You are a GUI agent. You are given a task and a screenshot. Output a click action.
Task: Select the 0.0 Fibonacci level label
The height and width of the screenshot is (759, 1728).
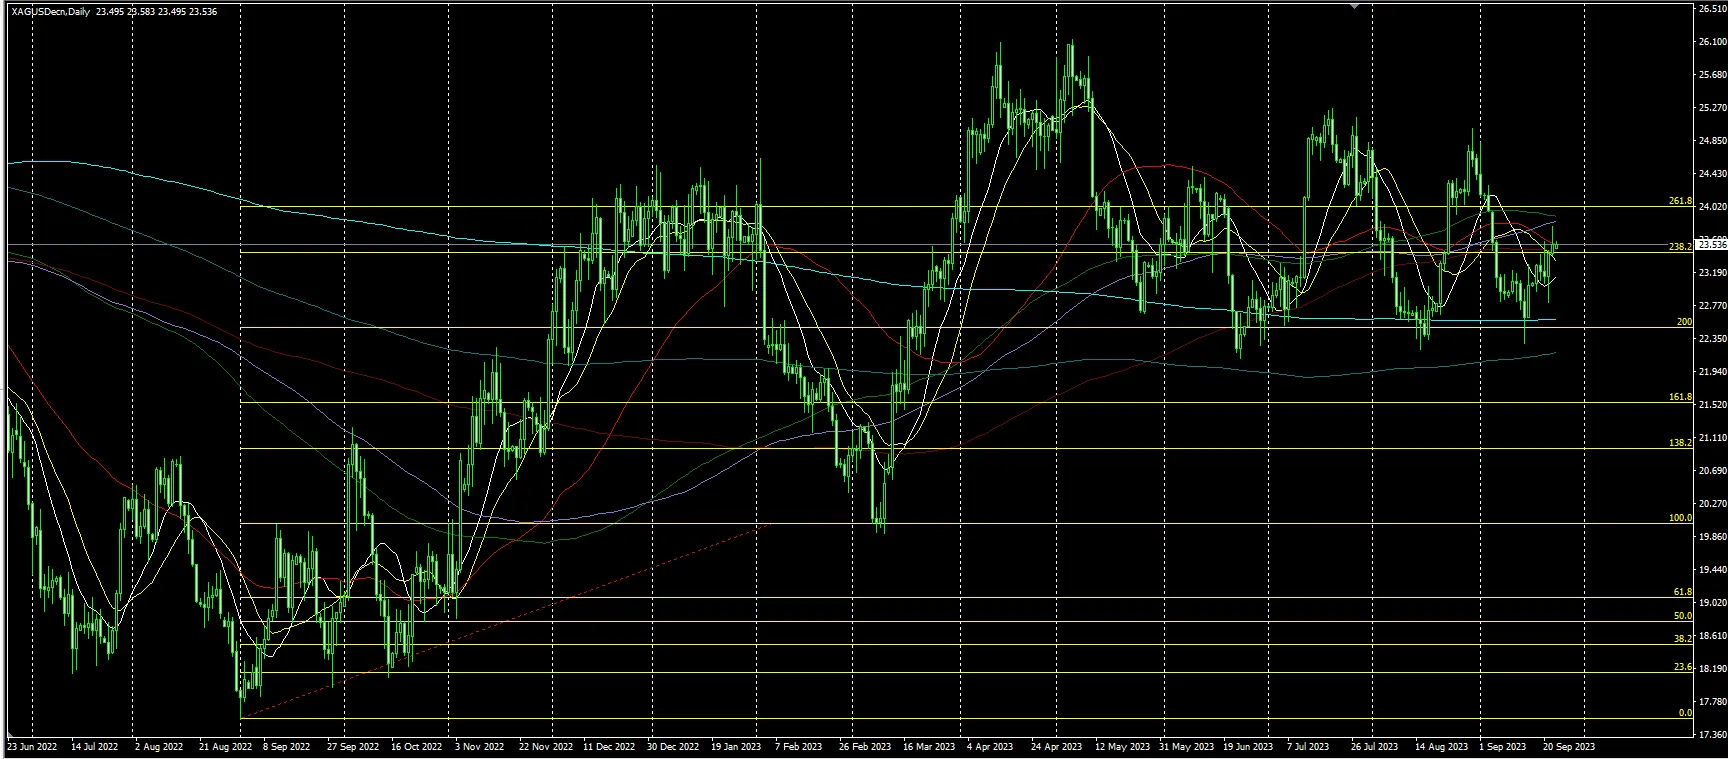click(x=1685, y=713)
